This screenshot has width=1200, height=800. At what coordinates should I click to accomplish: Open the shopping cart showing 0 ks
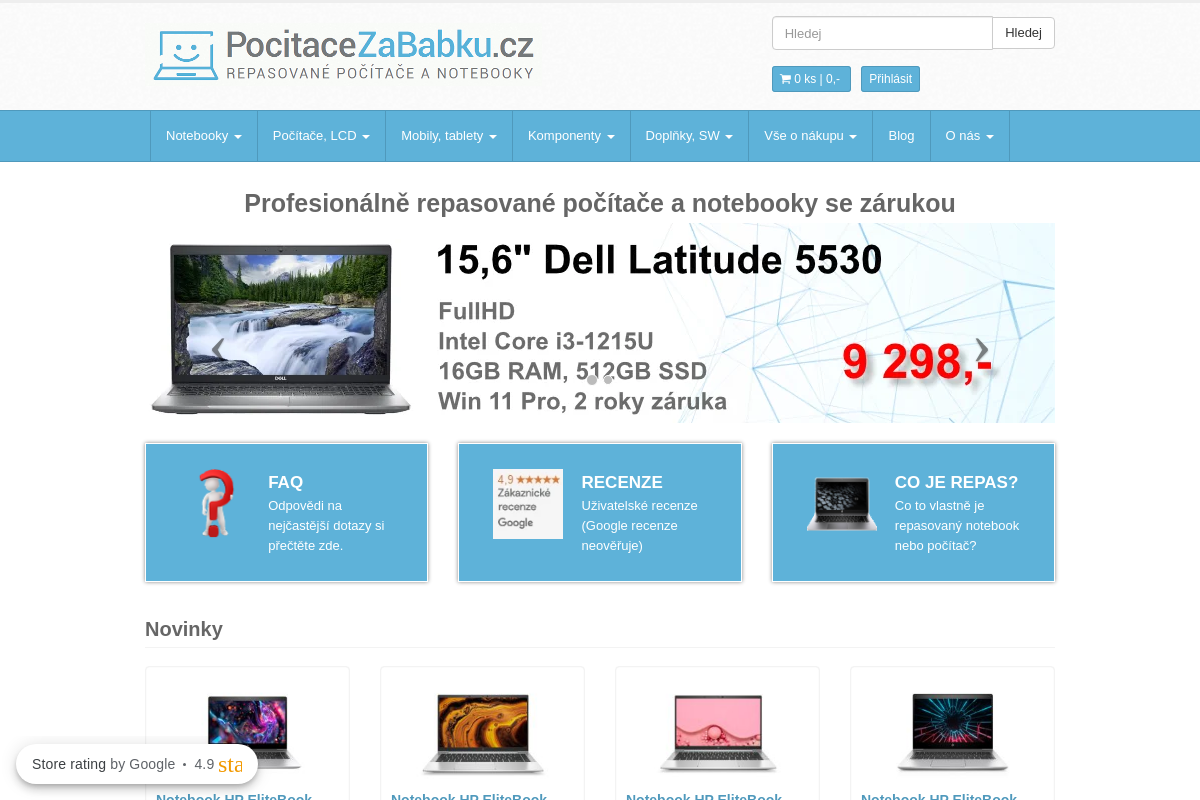coord(811,79)
